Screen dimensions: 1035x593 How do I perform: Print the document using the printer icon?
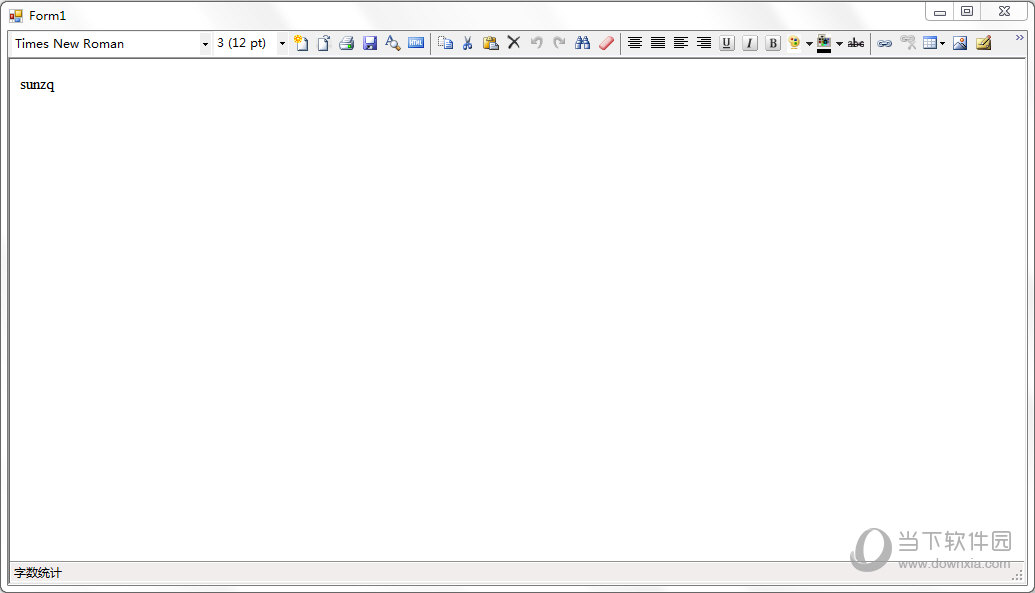pyautogui.click(x=347, y=43)
